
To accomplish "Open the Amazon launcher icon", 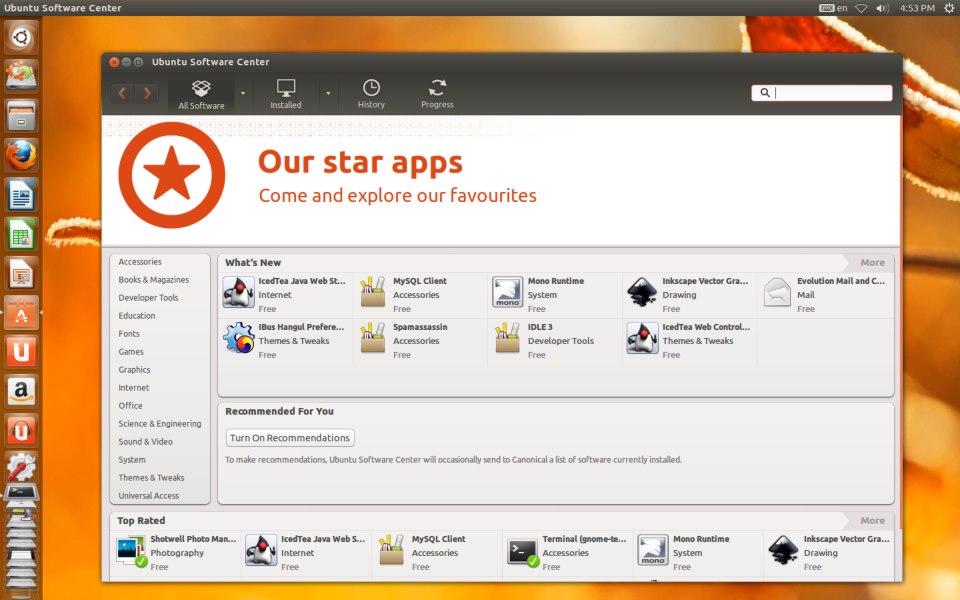I will pos(21,391).
